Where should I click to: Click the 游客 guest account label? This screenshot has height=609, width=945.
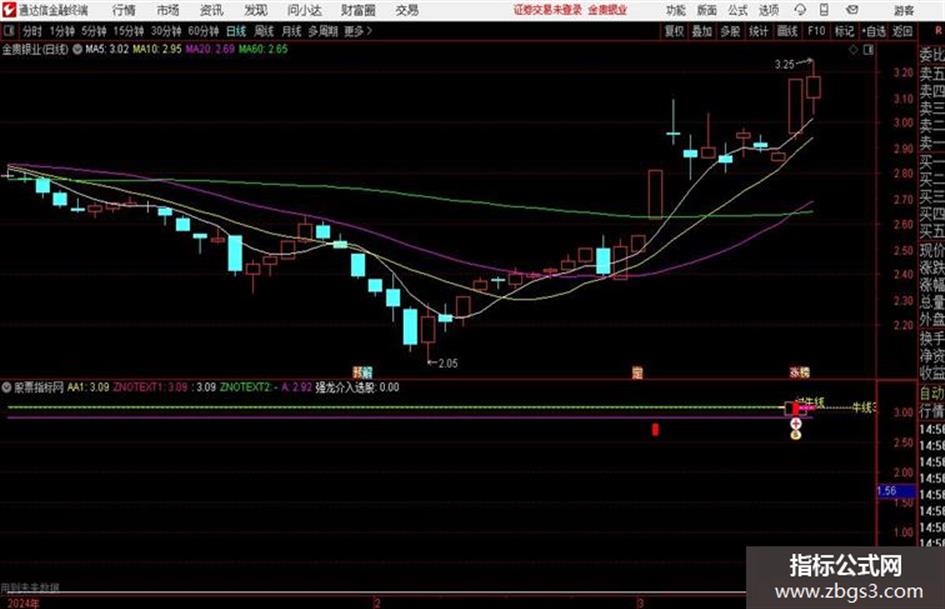coord(904,10)
